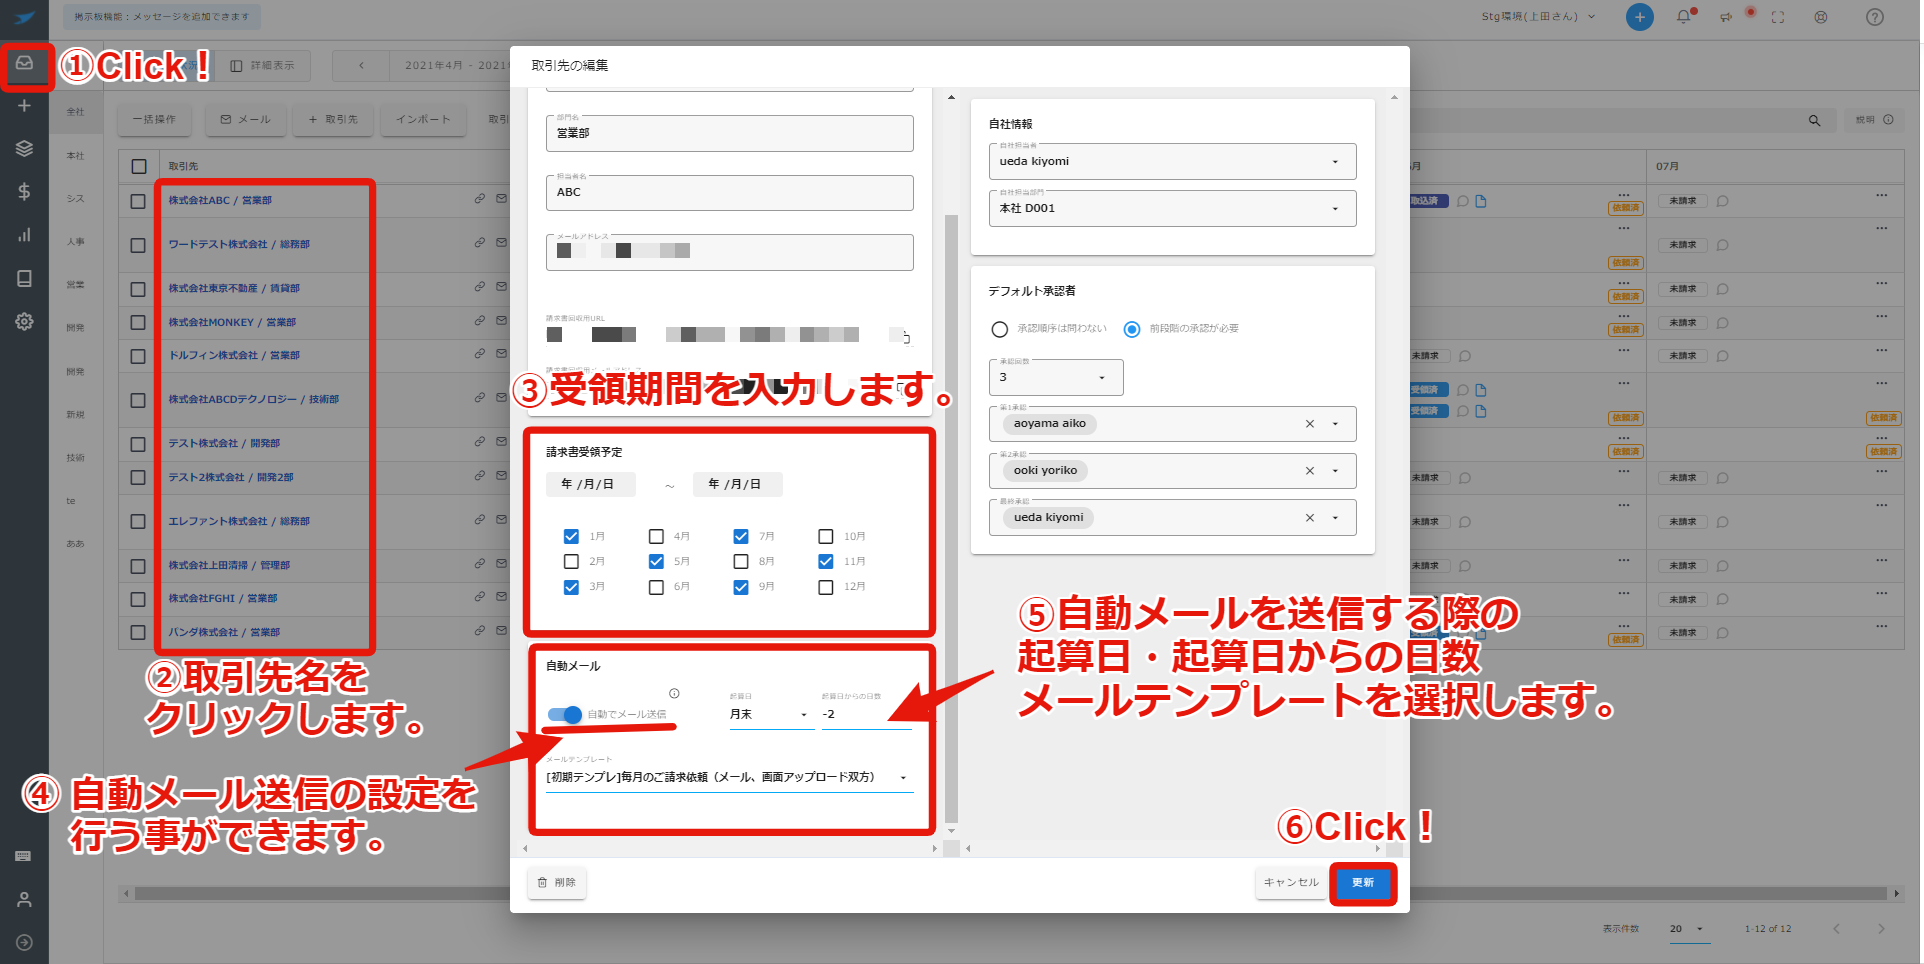Click the 起算日からの日数 field showing -2

click(866, 714)
